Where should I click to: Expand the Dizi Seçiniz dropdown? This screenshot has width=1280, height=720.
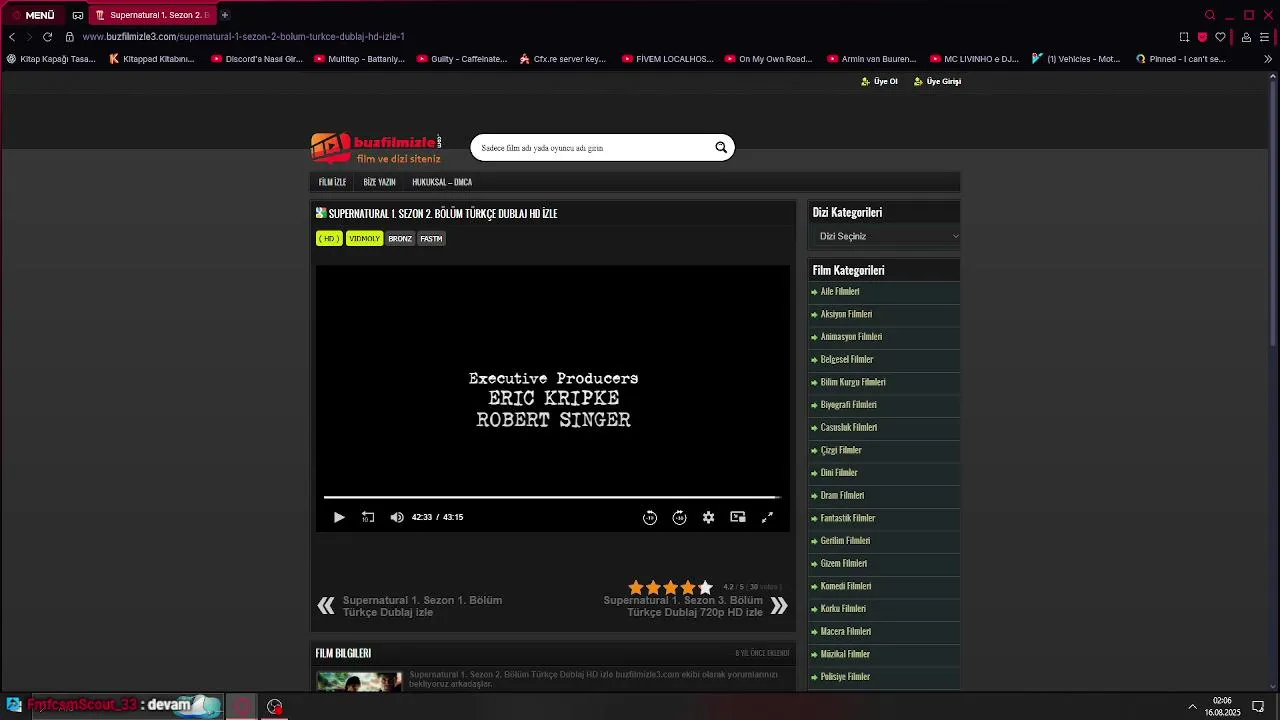tap(886, 237)
